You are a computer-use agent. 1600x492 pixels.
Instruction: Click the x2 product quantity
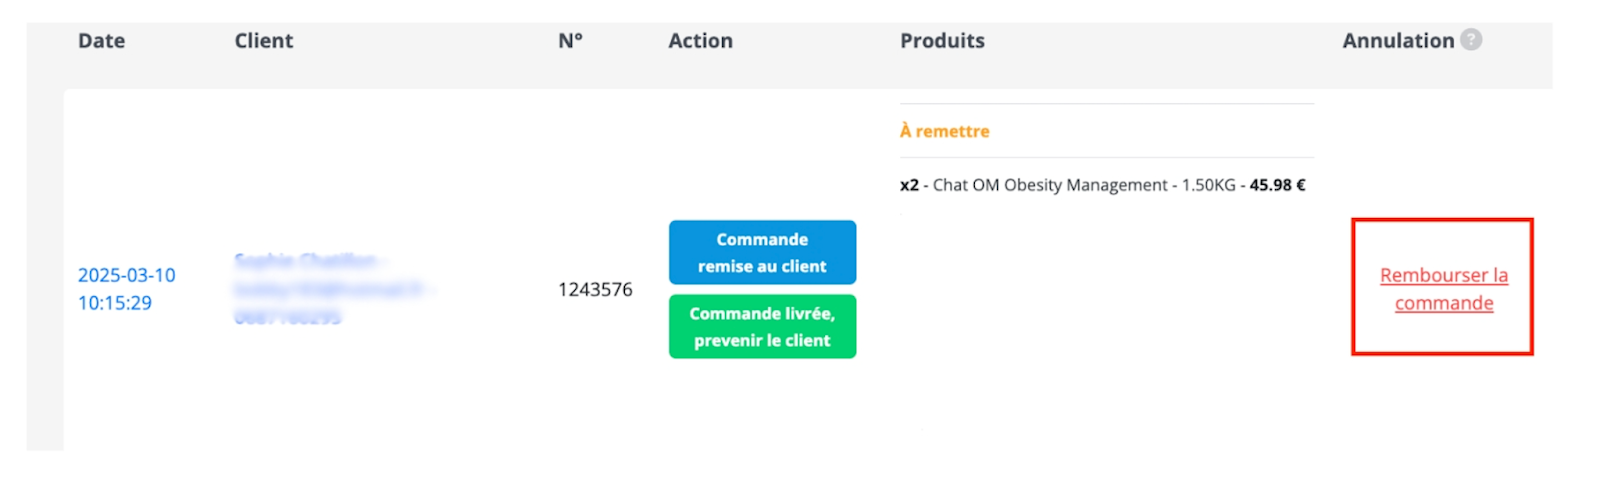909,185
